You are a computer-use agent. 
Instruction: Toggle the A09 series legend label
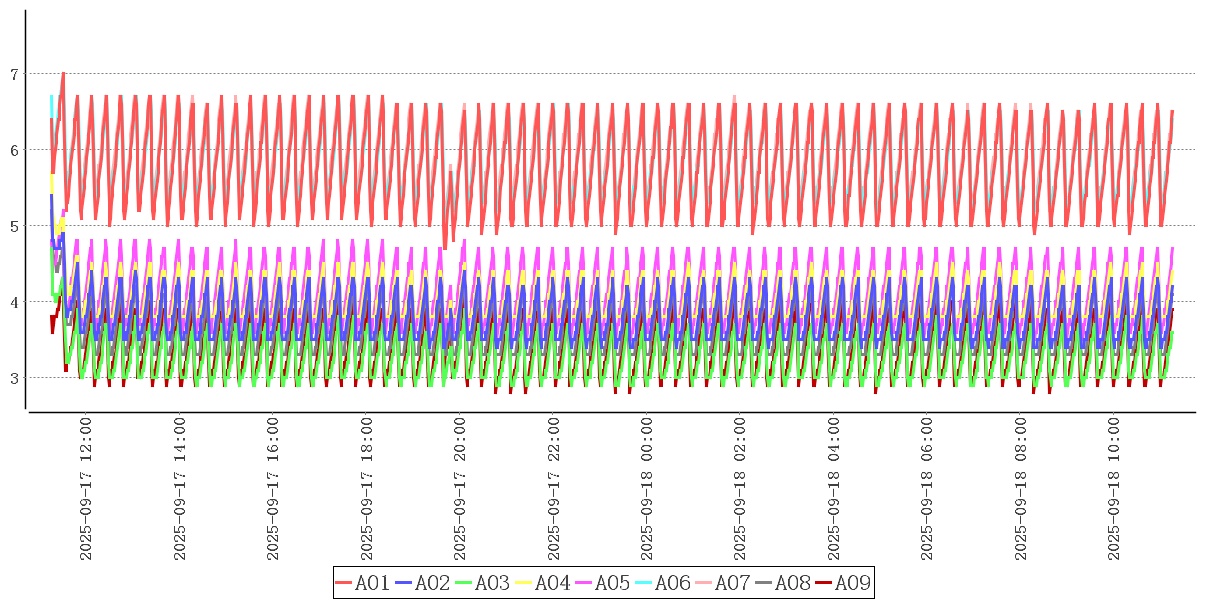852,583
